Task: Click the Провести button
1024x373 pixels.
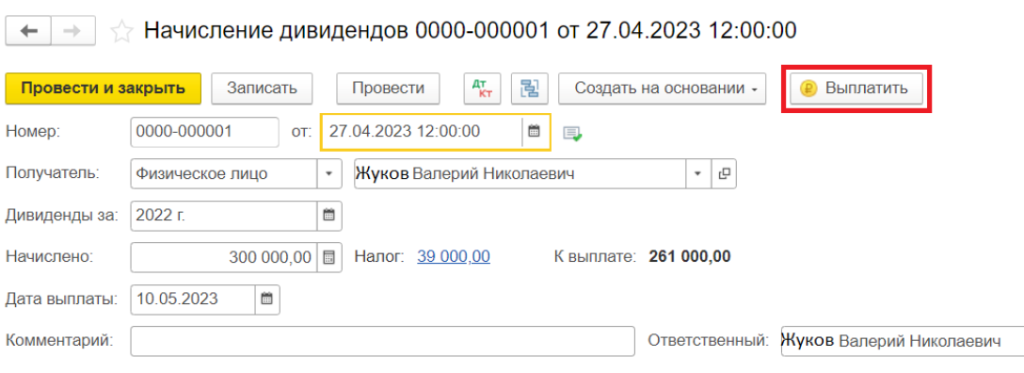Action: pos(388,88)
